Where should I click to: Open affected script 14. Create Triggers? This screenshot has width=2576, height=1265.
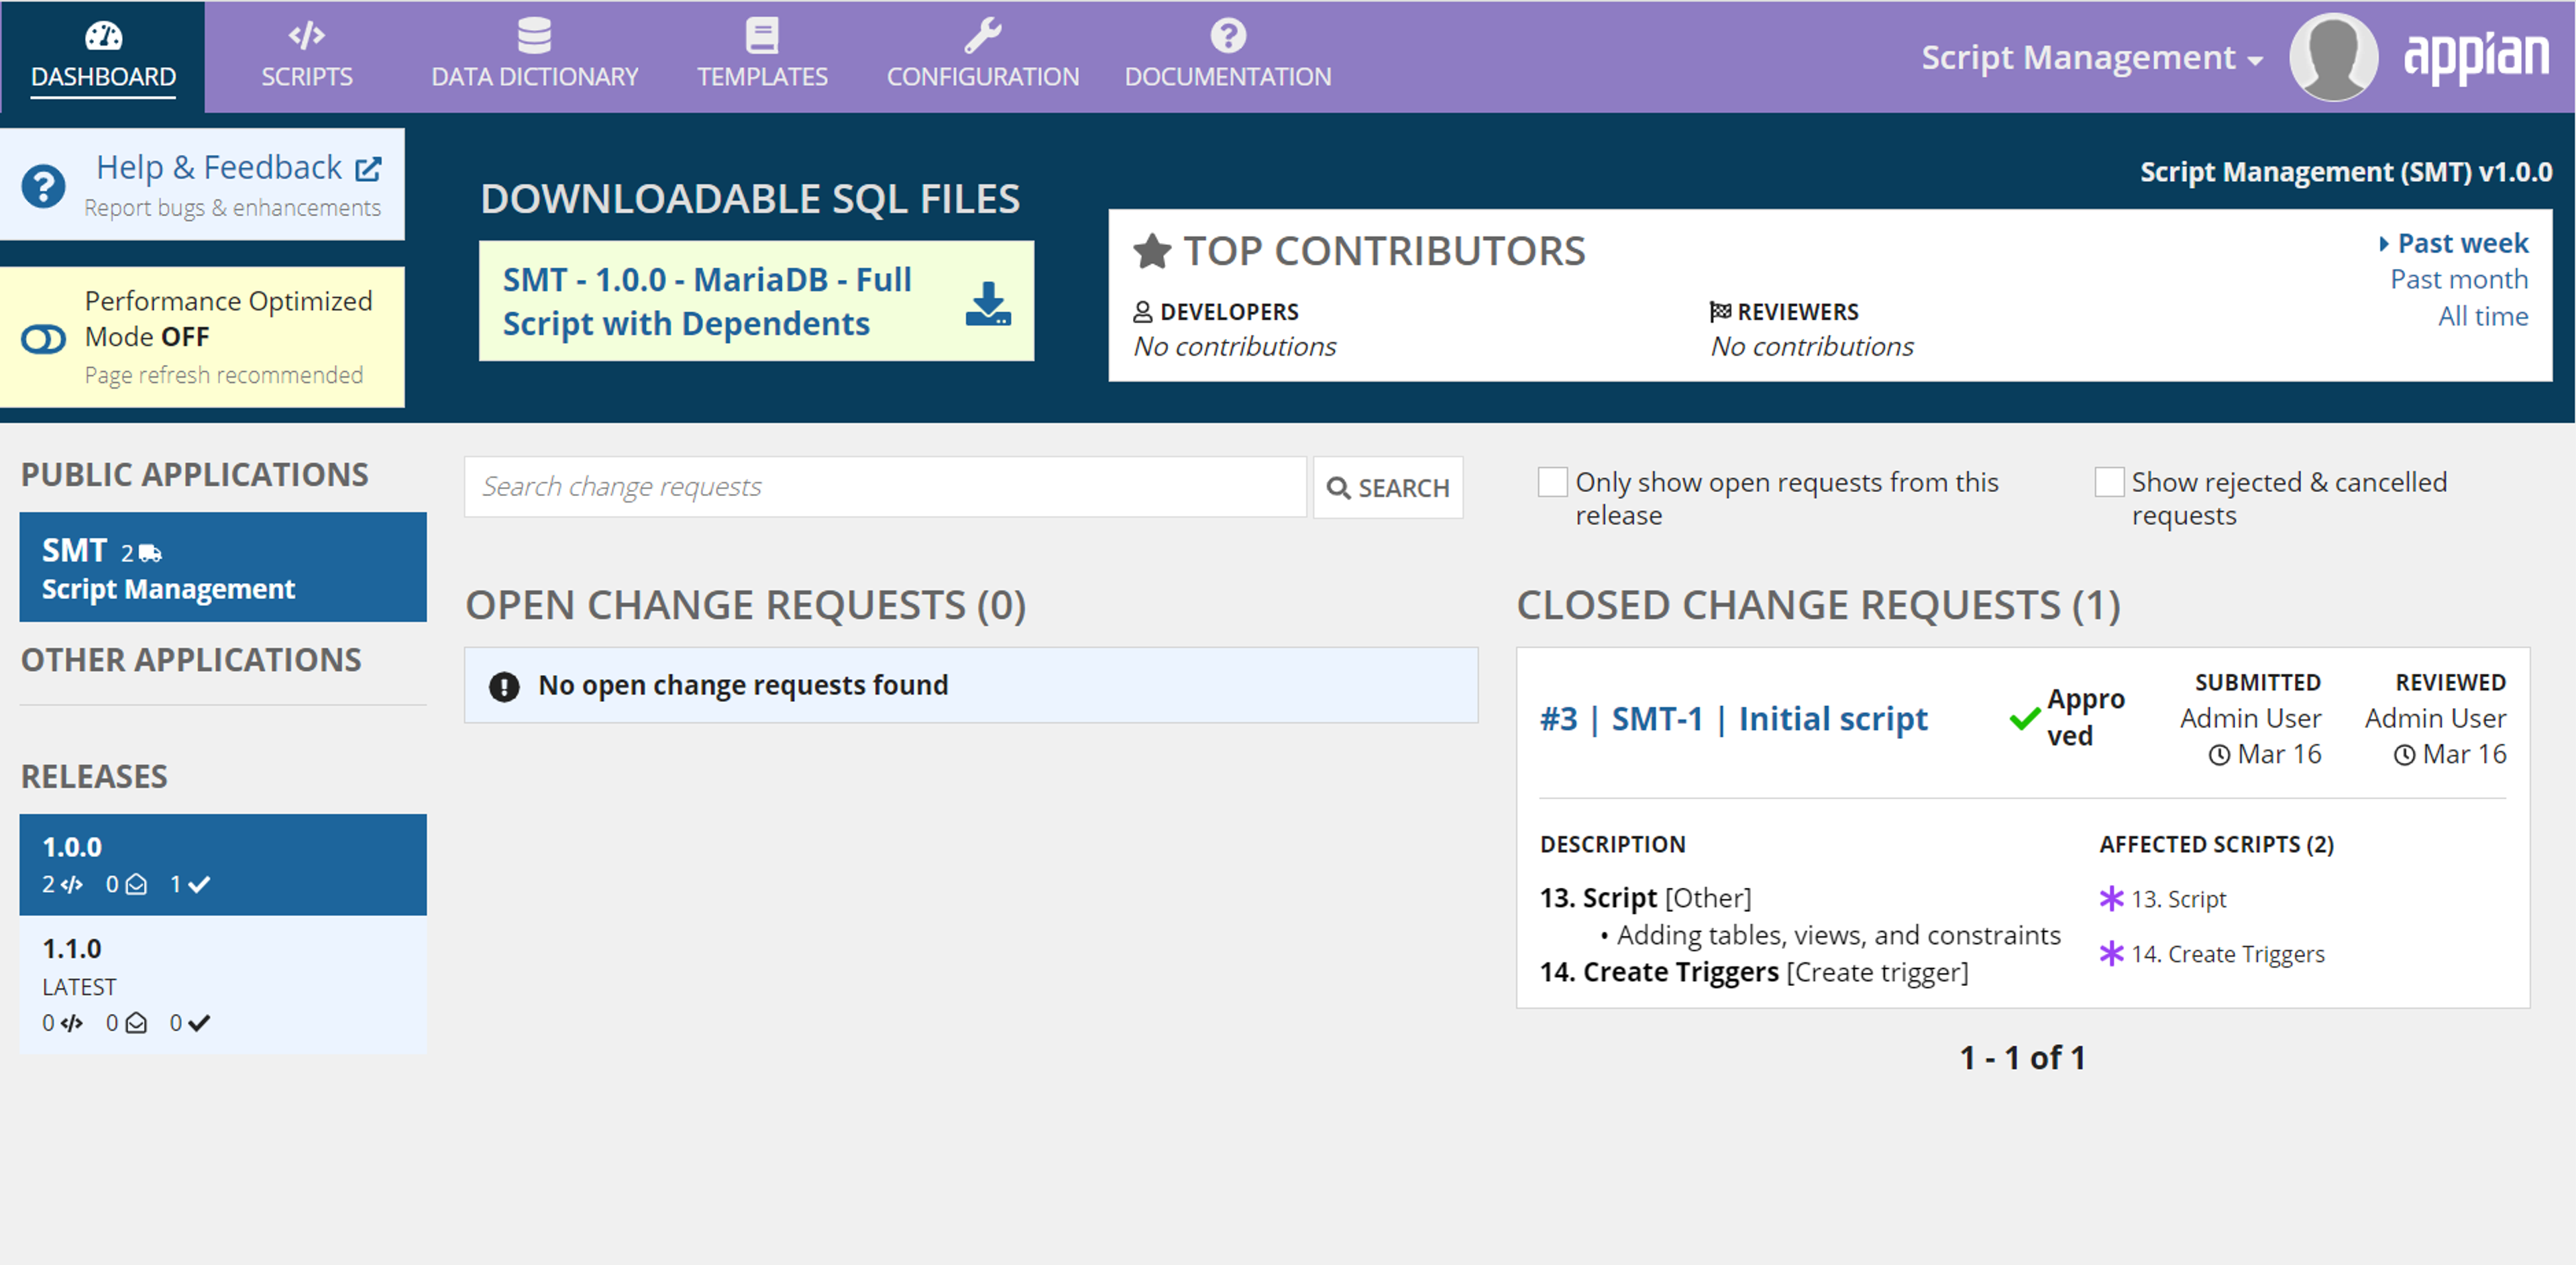pyautogui.click(x=2227, y=954)
